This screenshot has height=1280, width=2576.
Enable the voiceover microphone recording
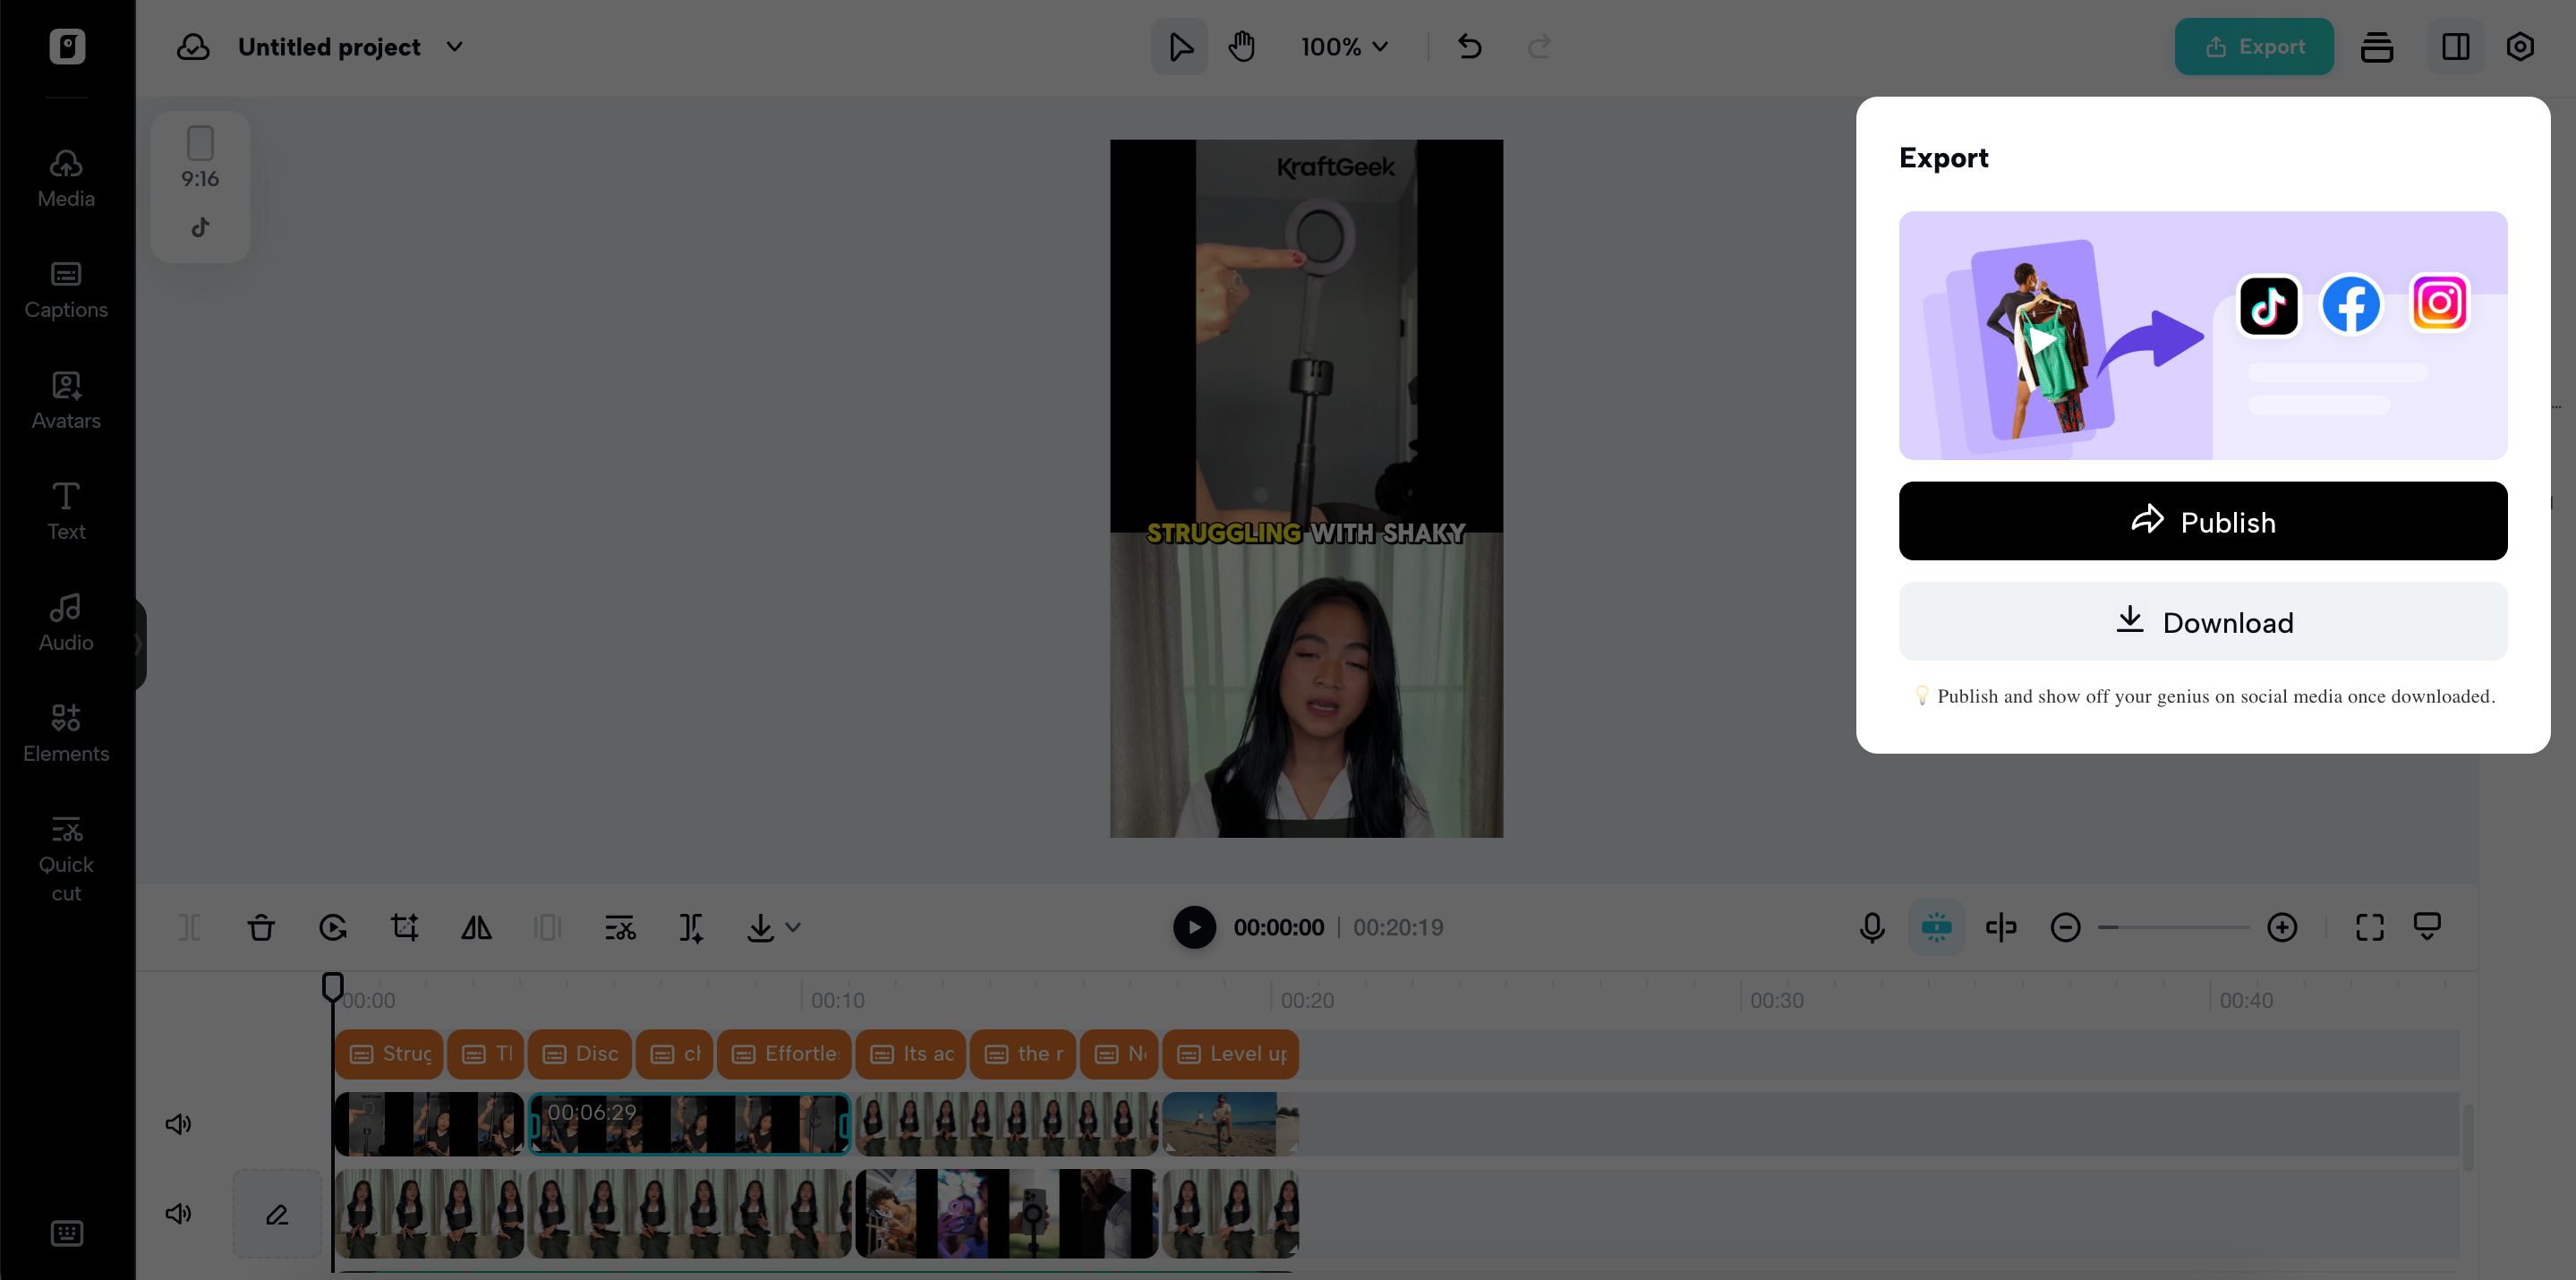[x=1871, y=927]
